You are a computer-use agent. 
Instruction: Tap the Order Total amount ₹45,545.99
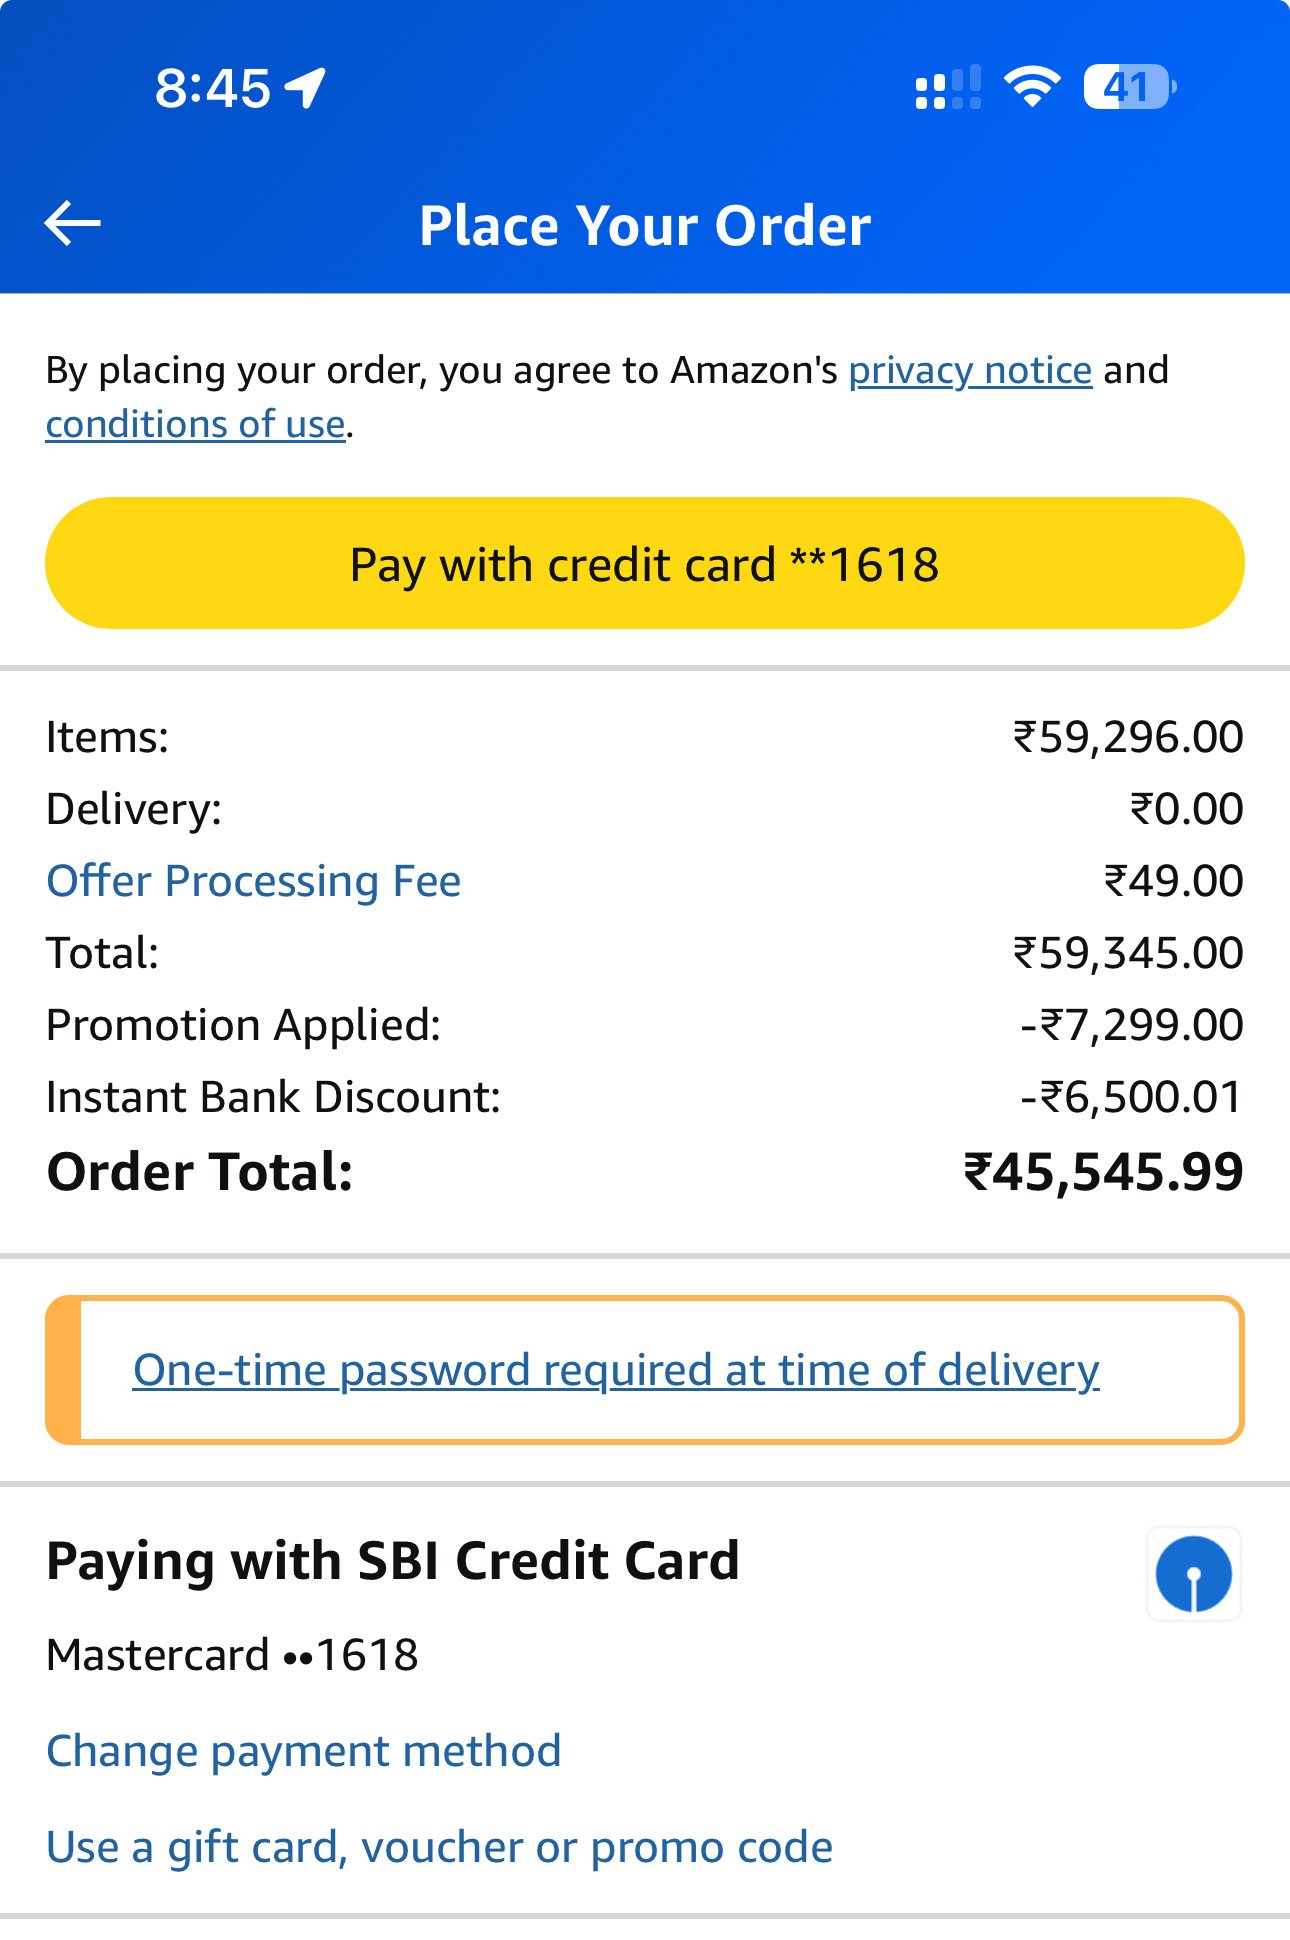(1103, 1172)
